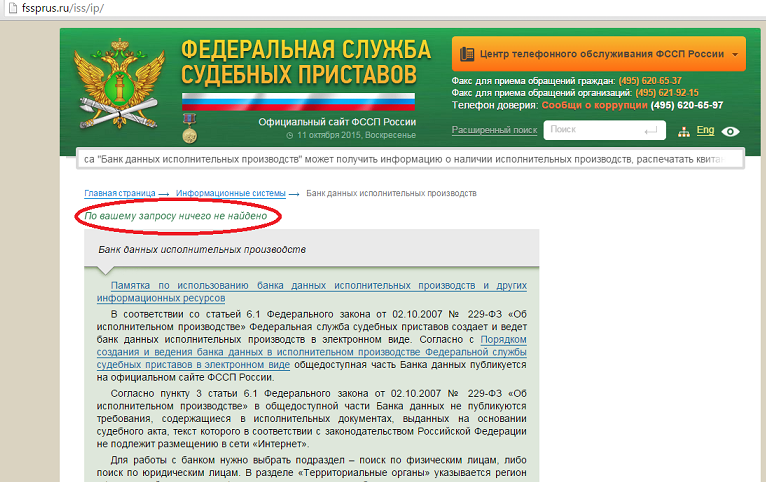The height and width of the screenshot is (482, 766).
Task: Click the current breadcrumb Банк данных исполнительных производств
Action: [x=391, y=193]
